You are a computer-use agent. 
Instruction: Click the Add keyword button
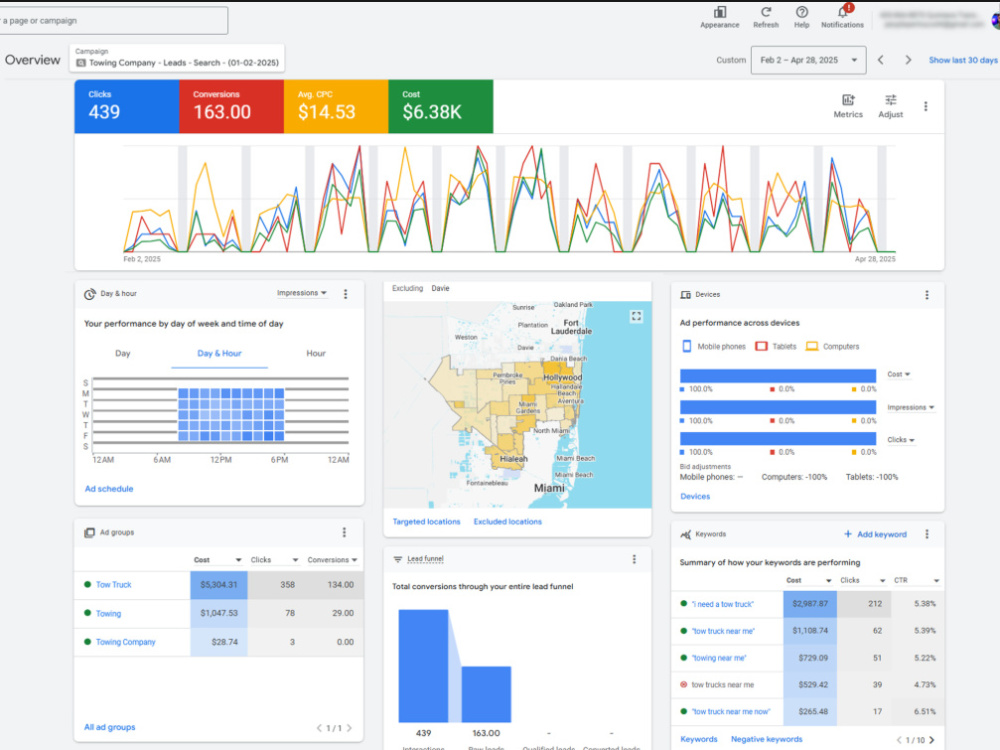pyautogui.click(x=875, y=534)
